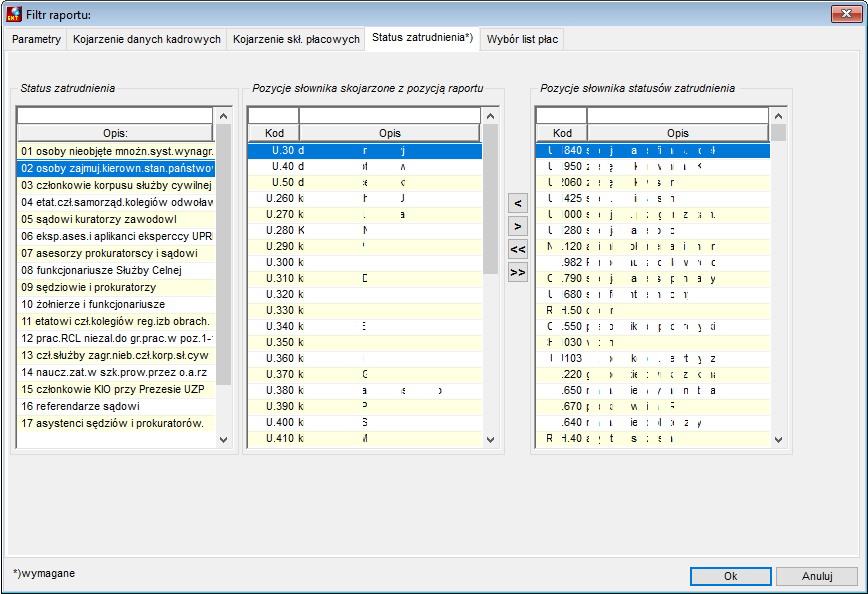
Task: Click the scroll up arrow in the right dictionary list
Action: (778, 116)
